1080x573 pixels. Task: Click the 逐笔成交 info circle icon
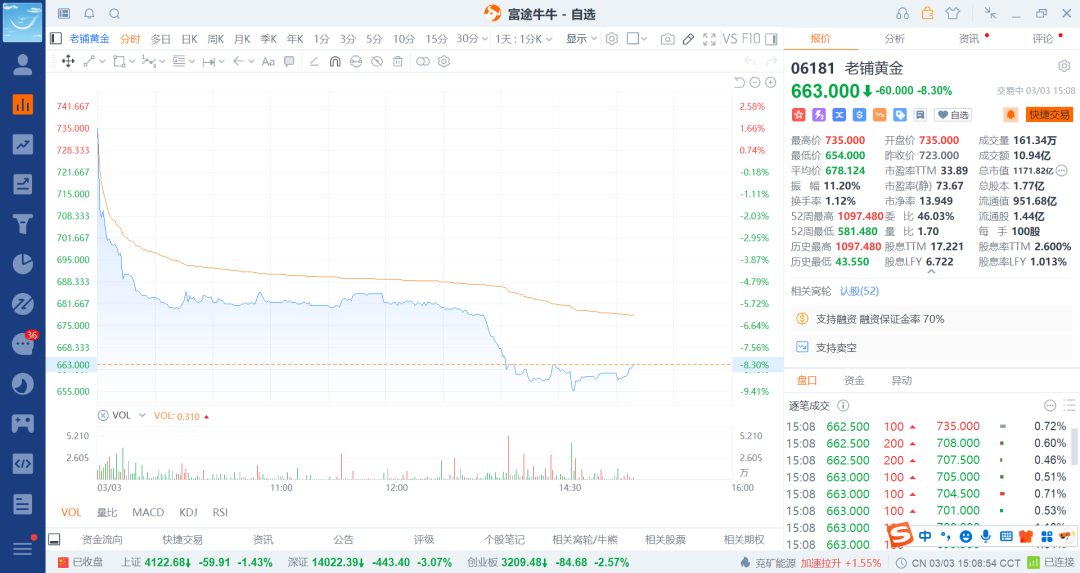coord(843,406)
